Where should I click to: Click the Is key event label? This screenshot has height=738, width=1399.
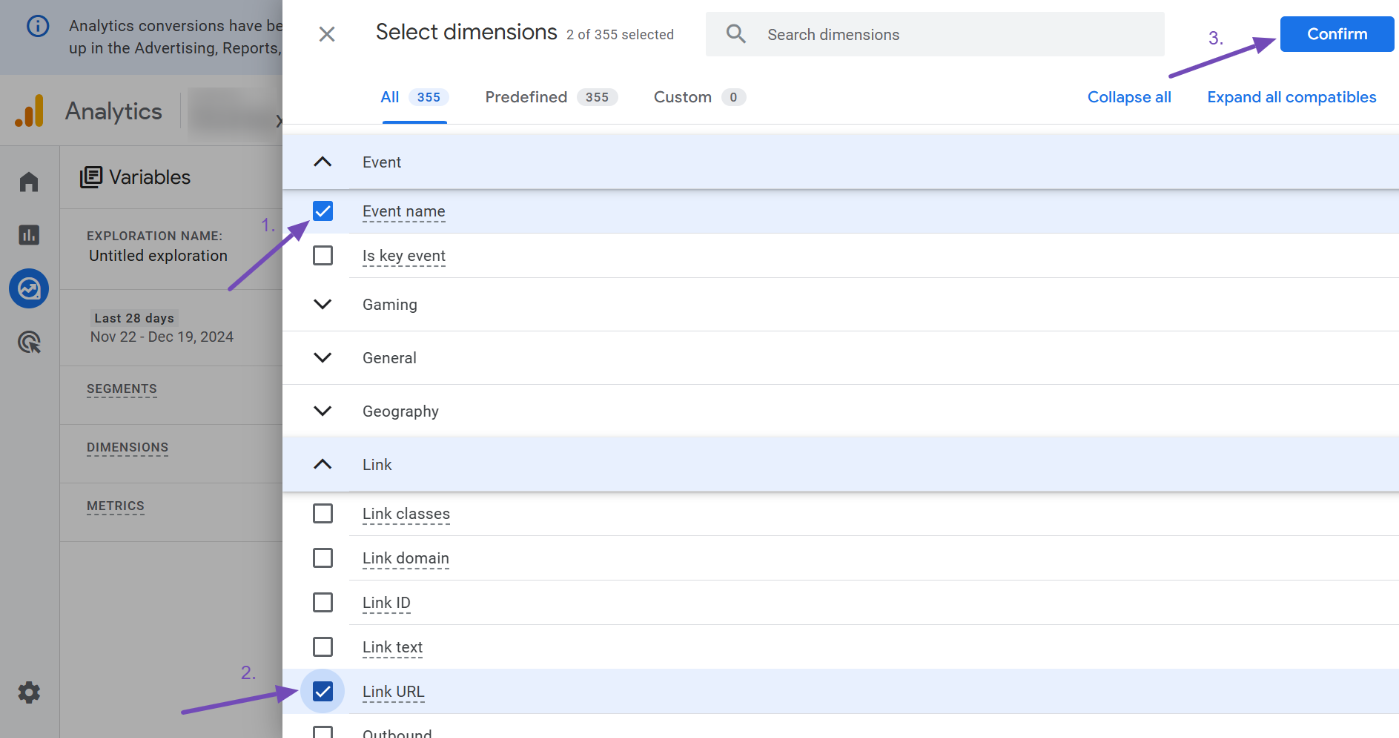pyautogui.click(x=404, y=256)
